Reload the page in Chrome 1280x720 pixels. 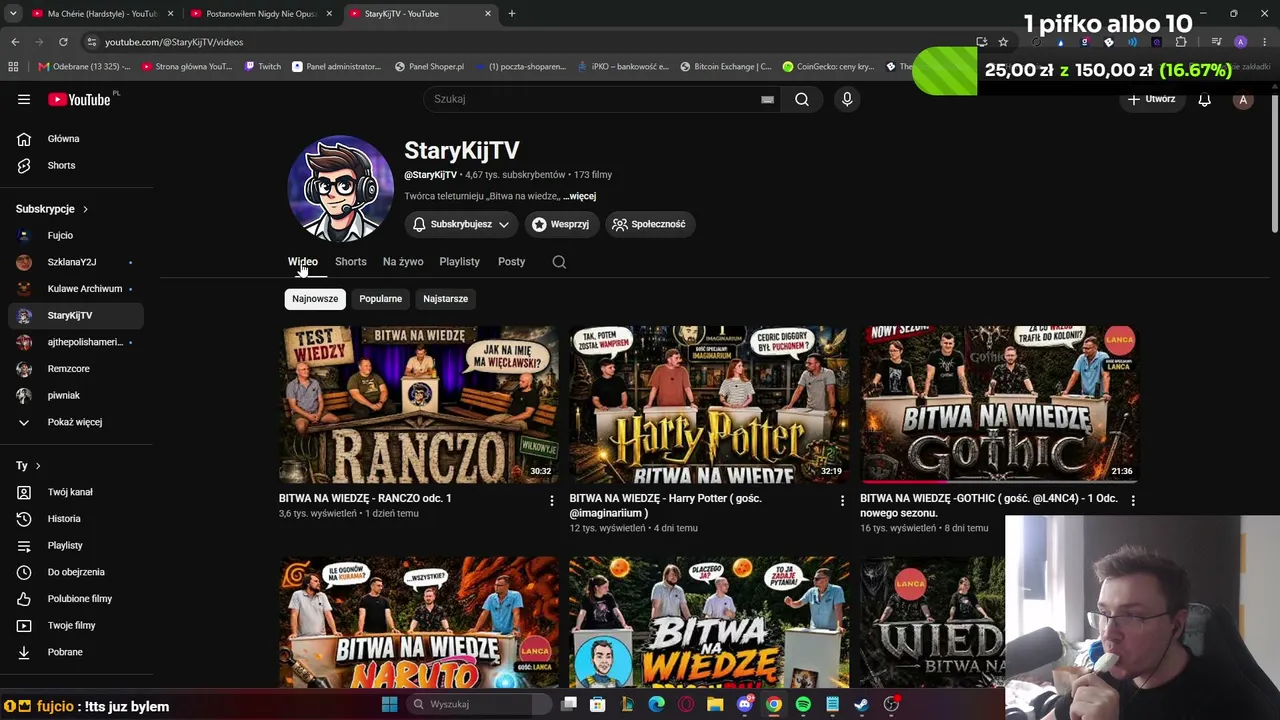point(63,42)
